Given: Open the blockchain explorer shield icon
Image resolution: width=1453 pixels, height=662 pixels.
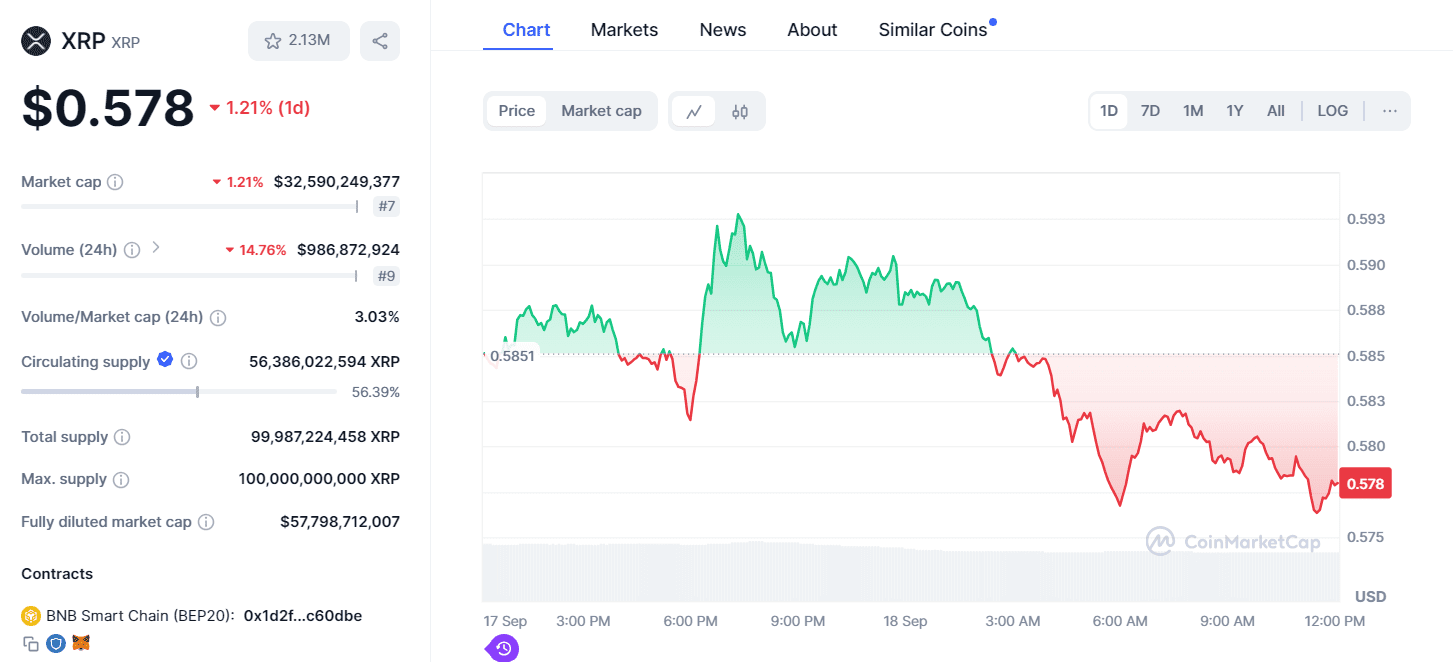Looking at the screenshot, I should tap(55, 643).
